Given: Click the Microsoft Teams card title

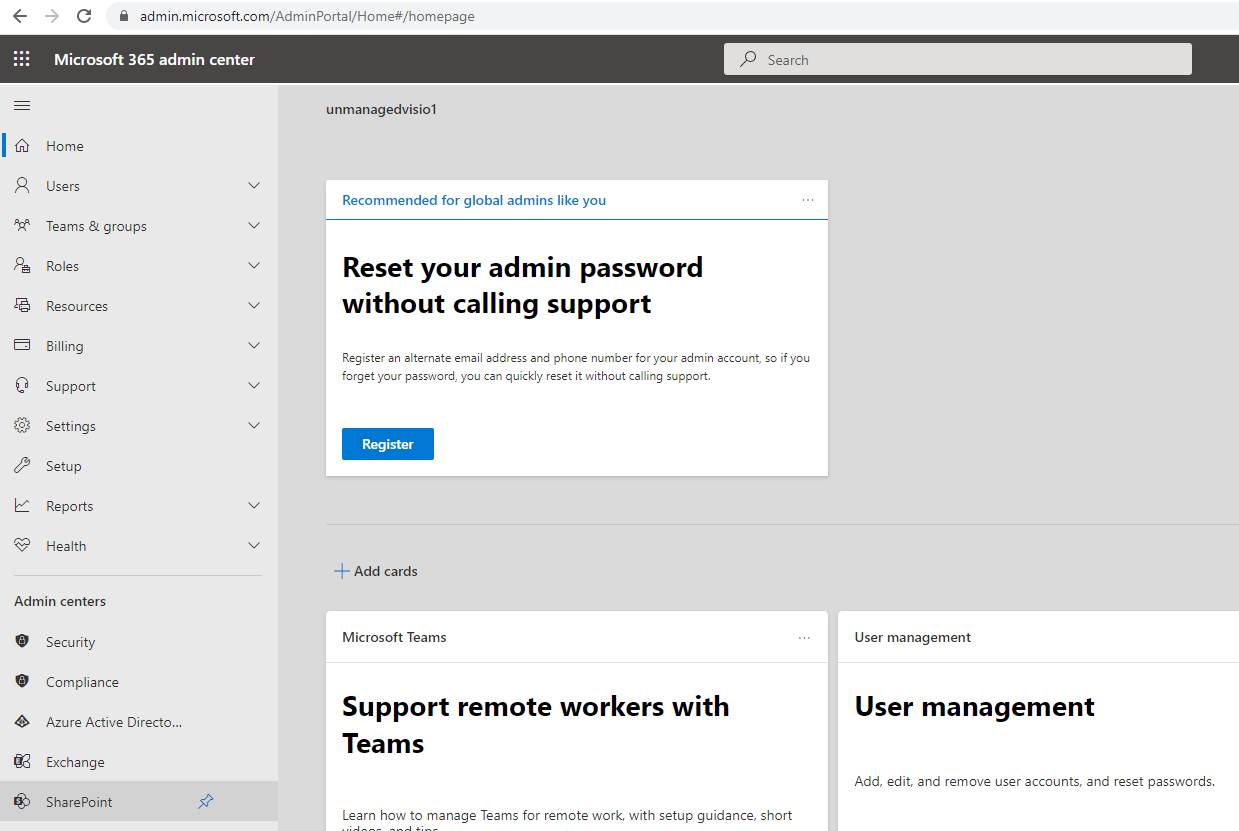Looking at the screenshot, I should coord(394,637).
